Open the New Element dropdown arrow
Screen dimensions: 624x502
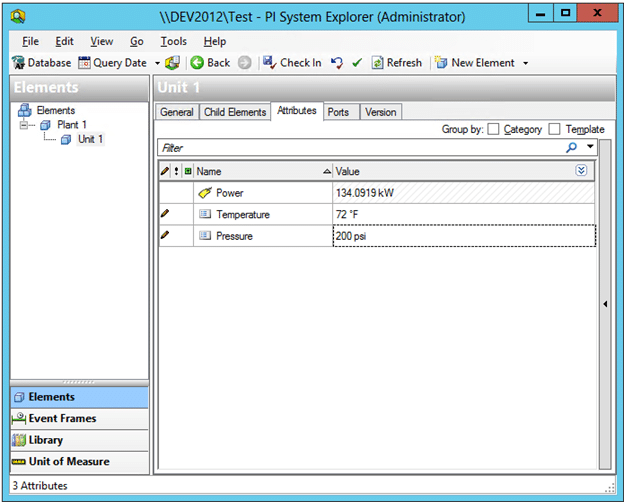[x=526, y=63]
